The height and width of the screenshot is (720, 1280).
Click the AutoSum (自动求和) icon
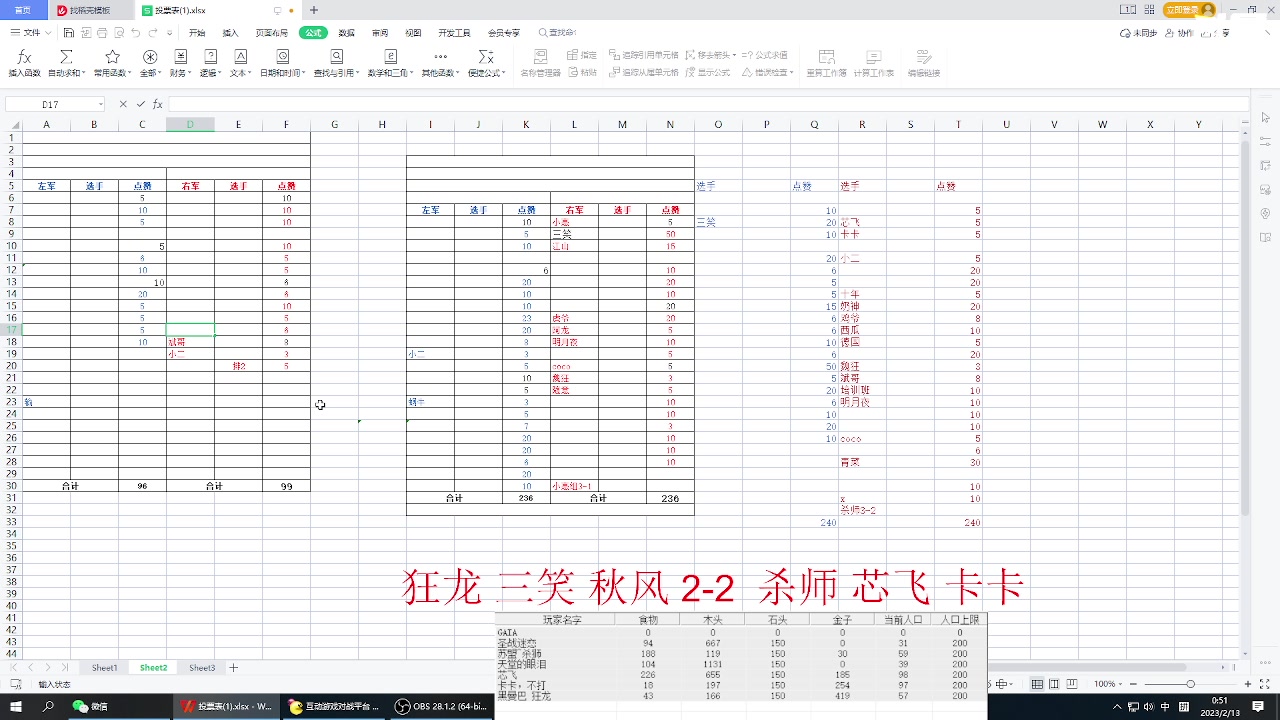[64, 60]
